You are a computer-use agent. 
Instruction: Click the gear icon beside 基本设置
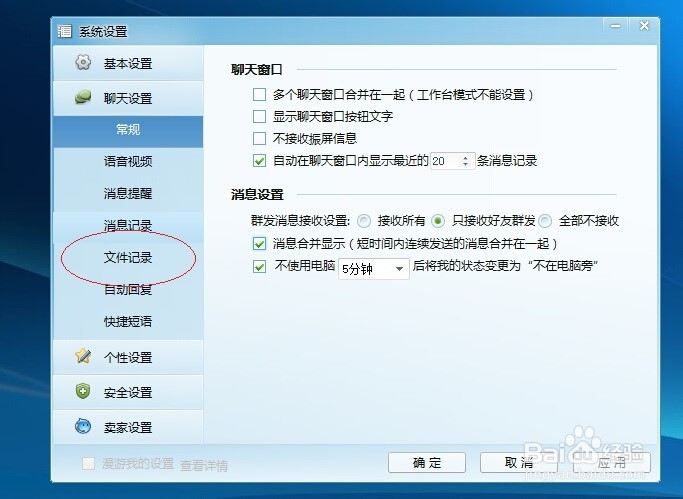click(83, 62)
